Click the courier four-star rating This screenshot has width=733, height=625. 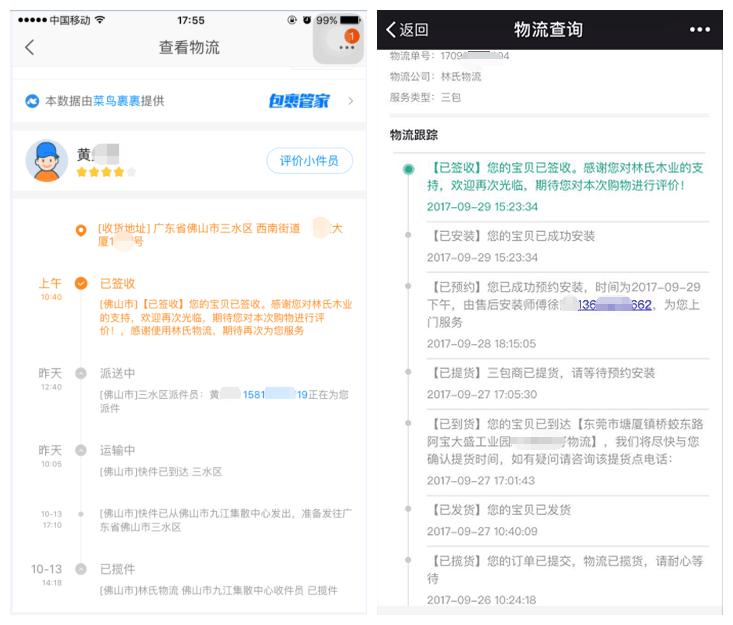(105, 172)
